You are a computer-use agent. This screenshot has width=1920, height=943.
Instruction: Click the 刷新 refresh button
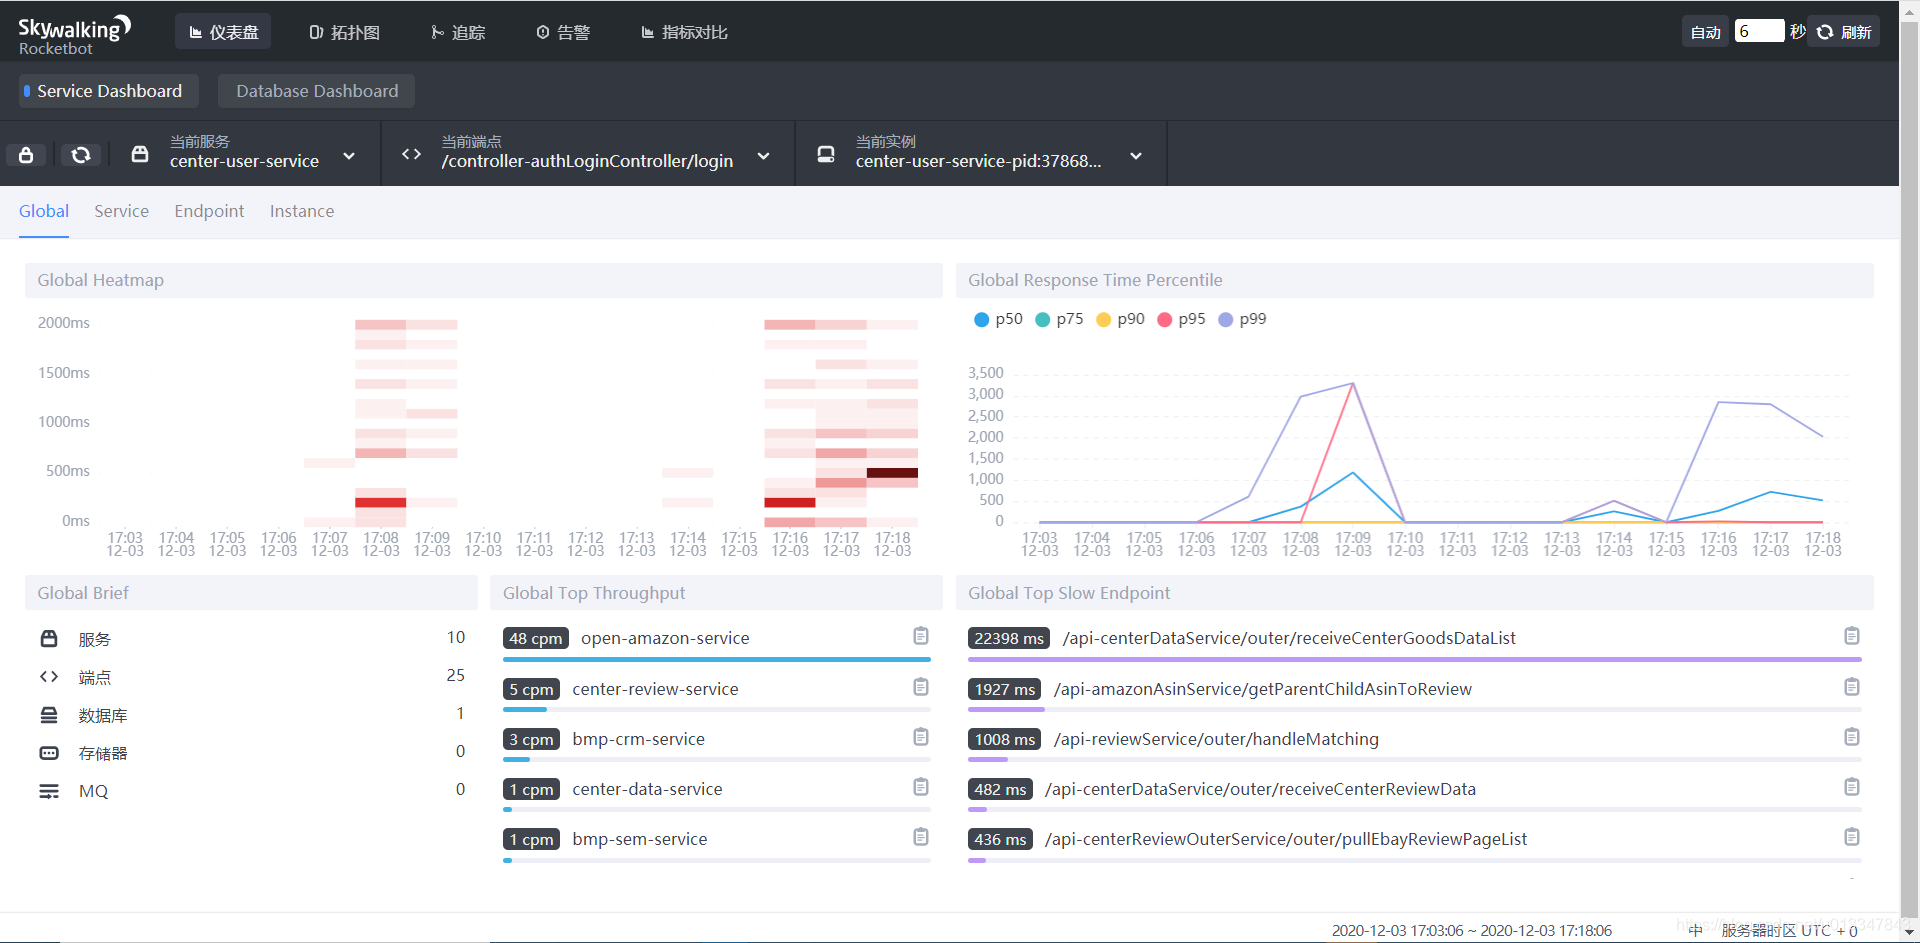1844,32
